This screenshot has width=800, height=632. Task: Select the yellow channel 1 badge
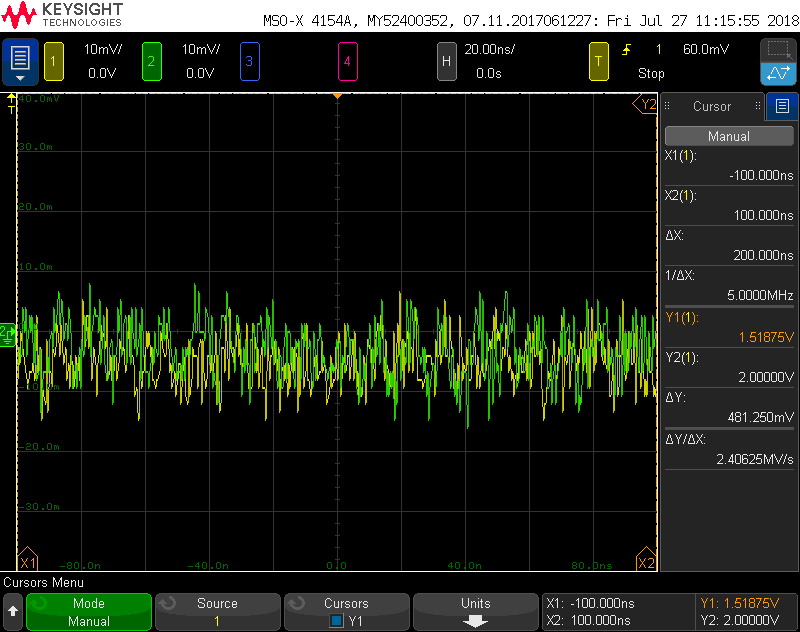(x=53, y=61)
